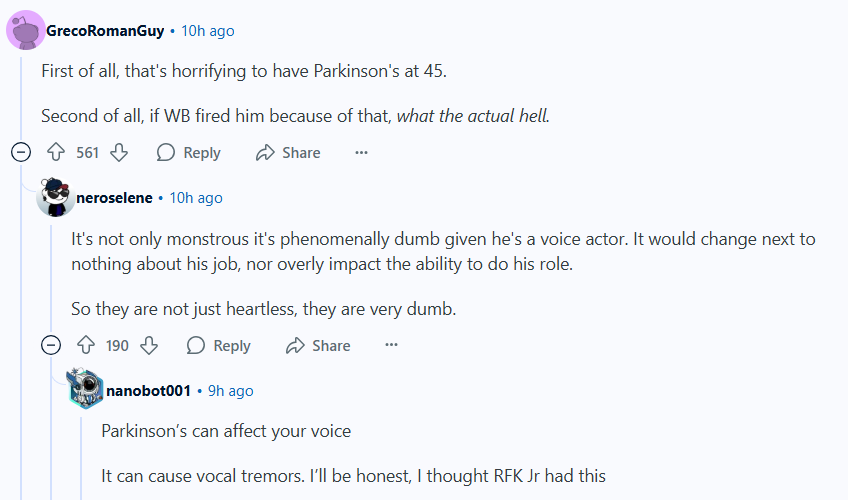Click the 9h ago timestamp on nanobot001's comment

(x=230, y=391)
